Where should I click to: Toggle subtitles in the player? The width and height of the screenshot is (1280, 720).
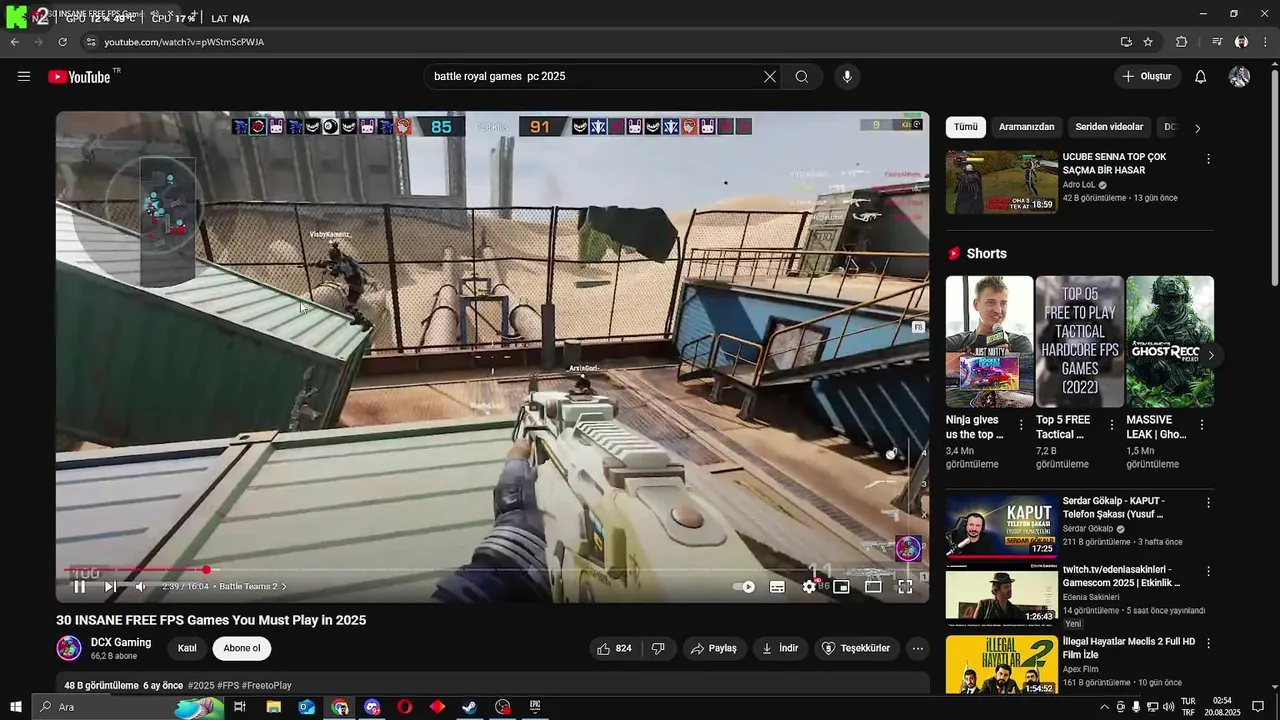coord(777,587)
